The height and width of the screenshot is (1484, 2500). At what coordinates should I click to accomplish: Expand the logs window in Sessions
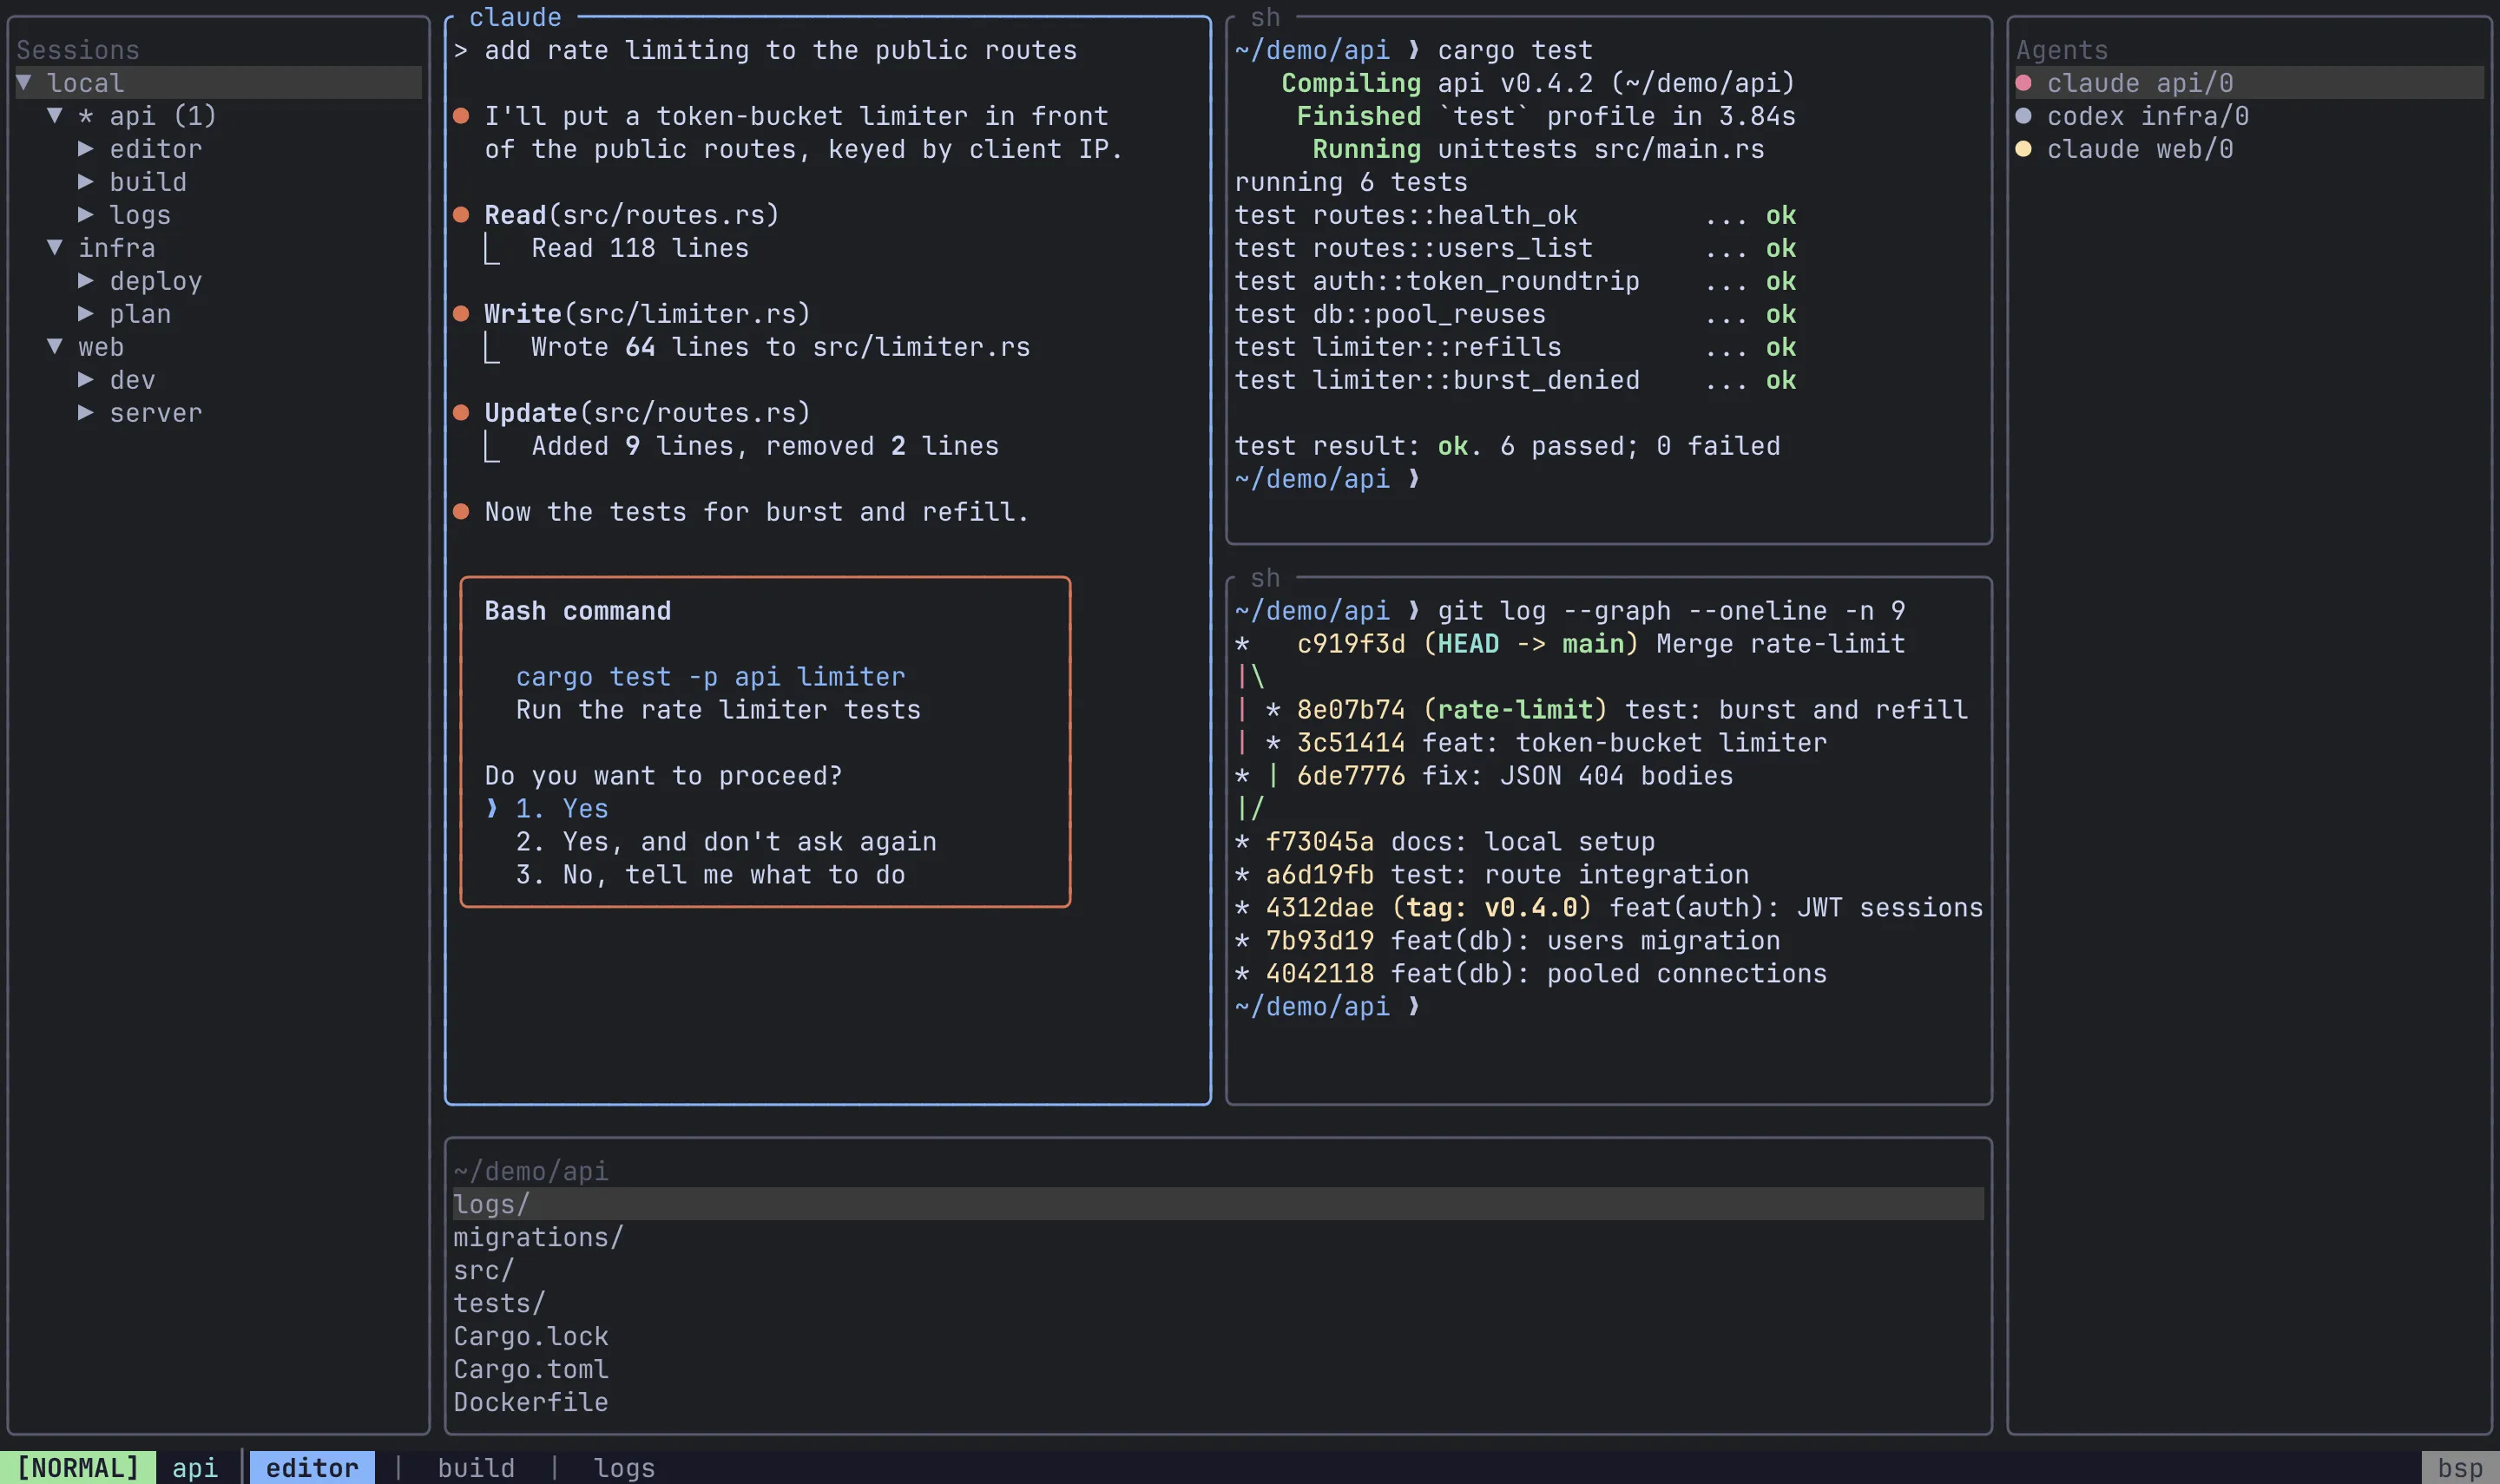coord(86,215)
